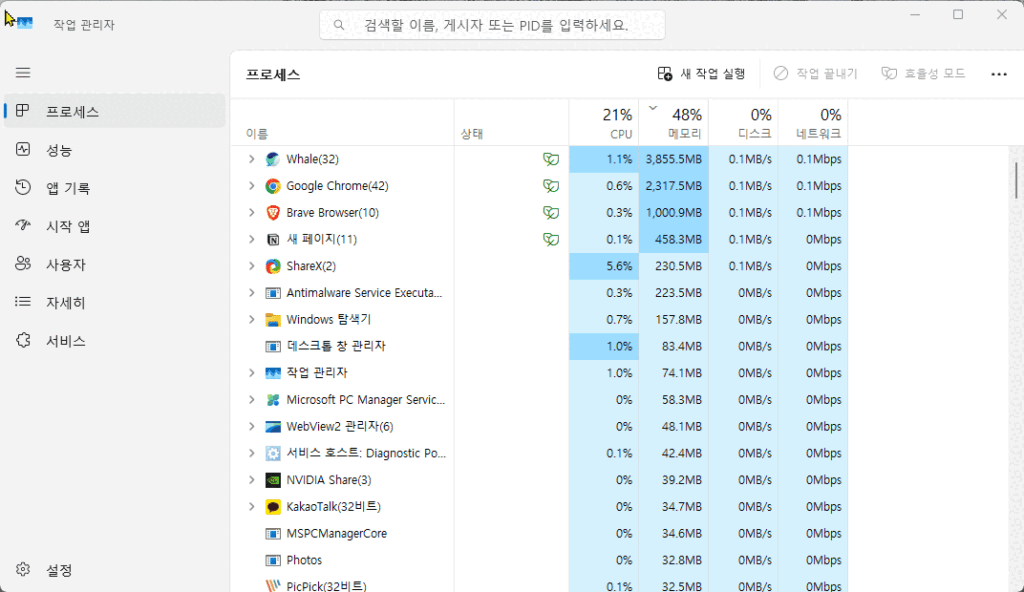
Task: Click the Photos process icon
Action: pos(273,561)
